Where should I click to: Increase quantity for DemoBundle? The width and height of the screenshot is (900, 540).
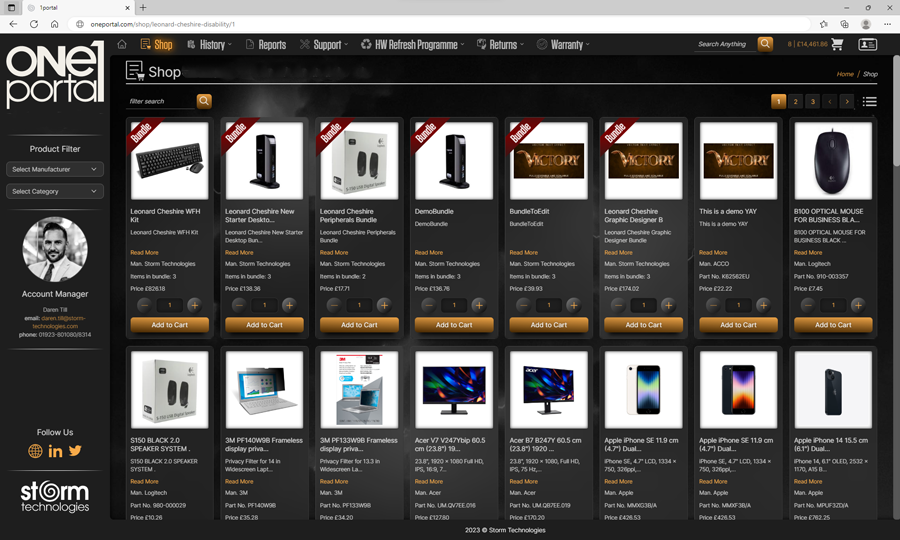point(478,305)
